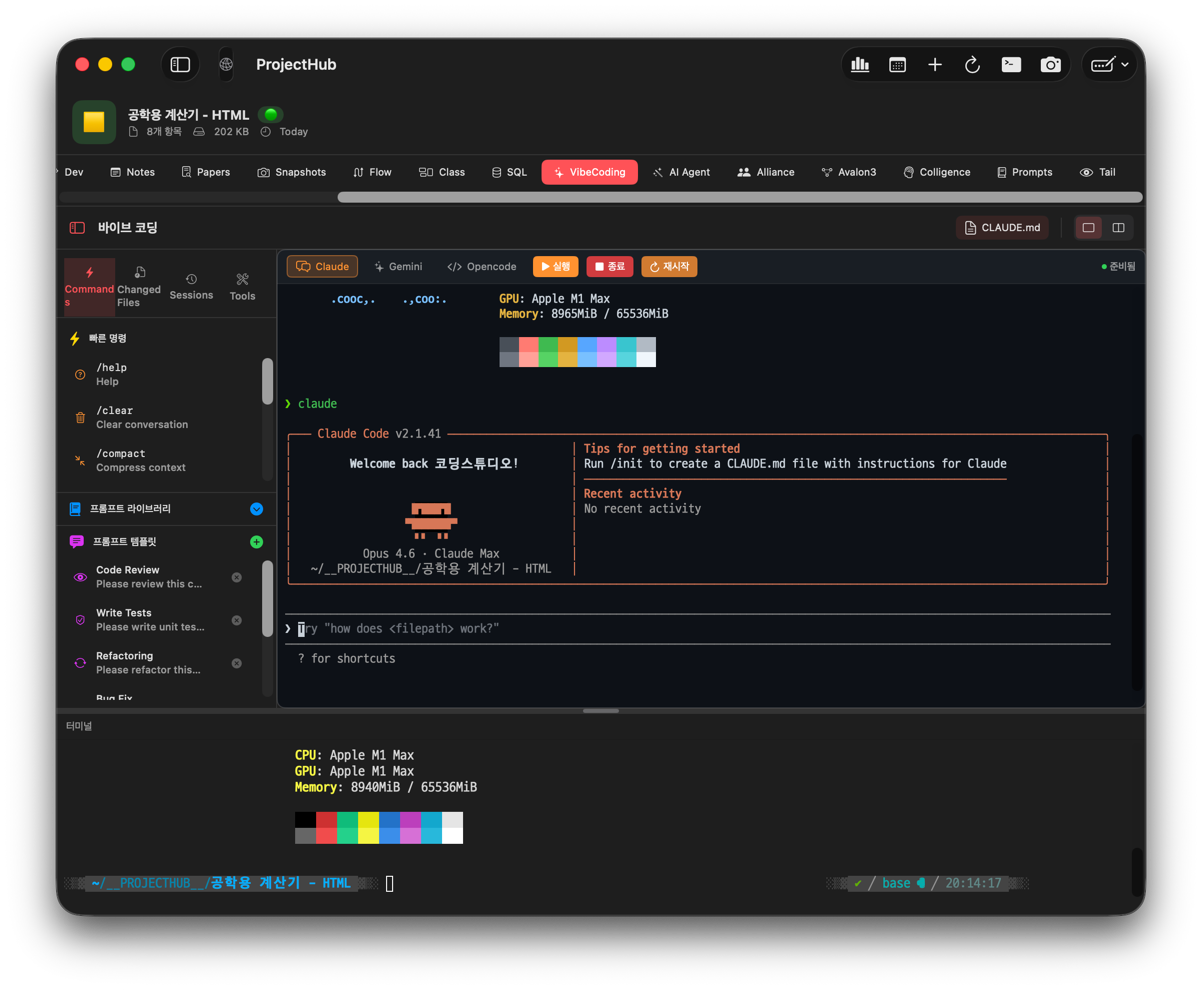Open the titlebar pencil dropdown menu
The height and width of the screenshot is (990, 1202).
(1109, 64)
